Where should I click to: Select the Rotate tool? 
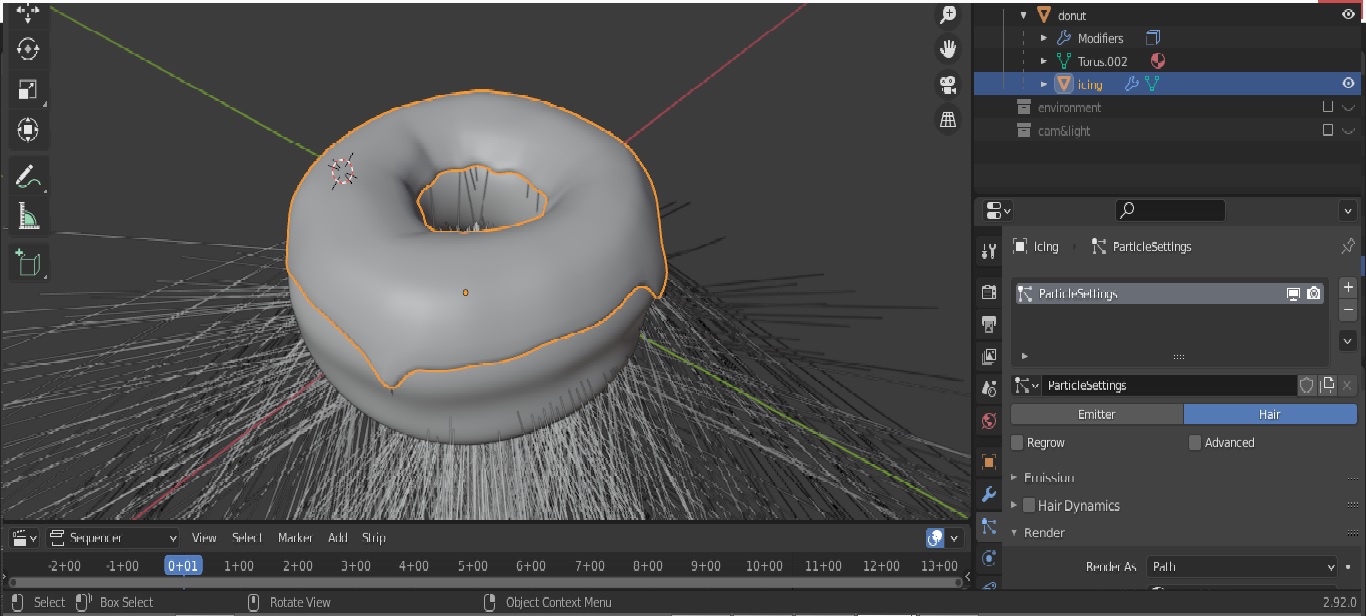point(28,50)
